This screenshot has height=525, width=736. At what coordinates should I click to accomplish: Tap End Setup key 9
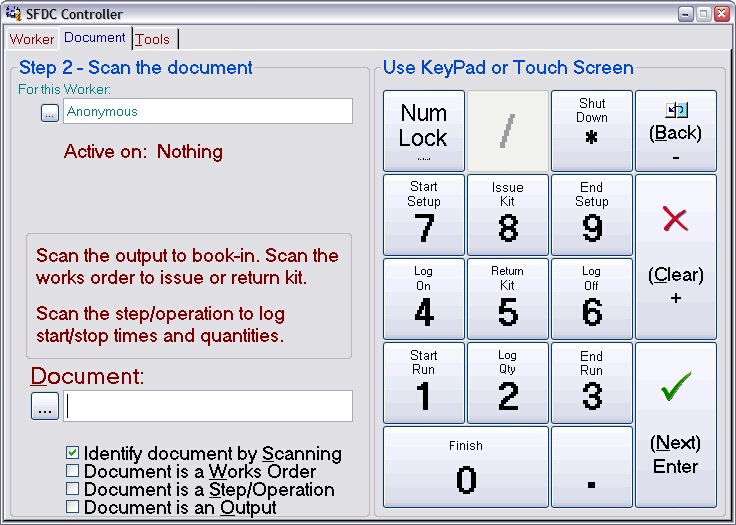tap(591, 215)
